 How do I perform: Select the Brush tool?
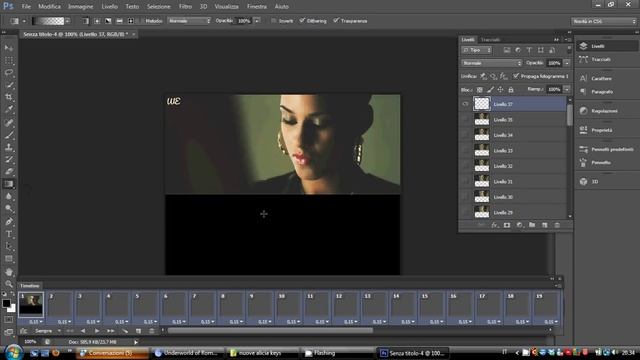click(9, 135)
